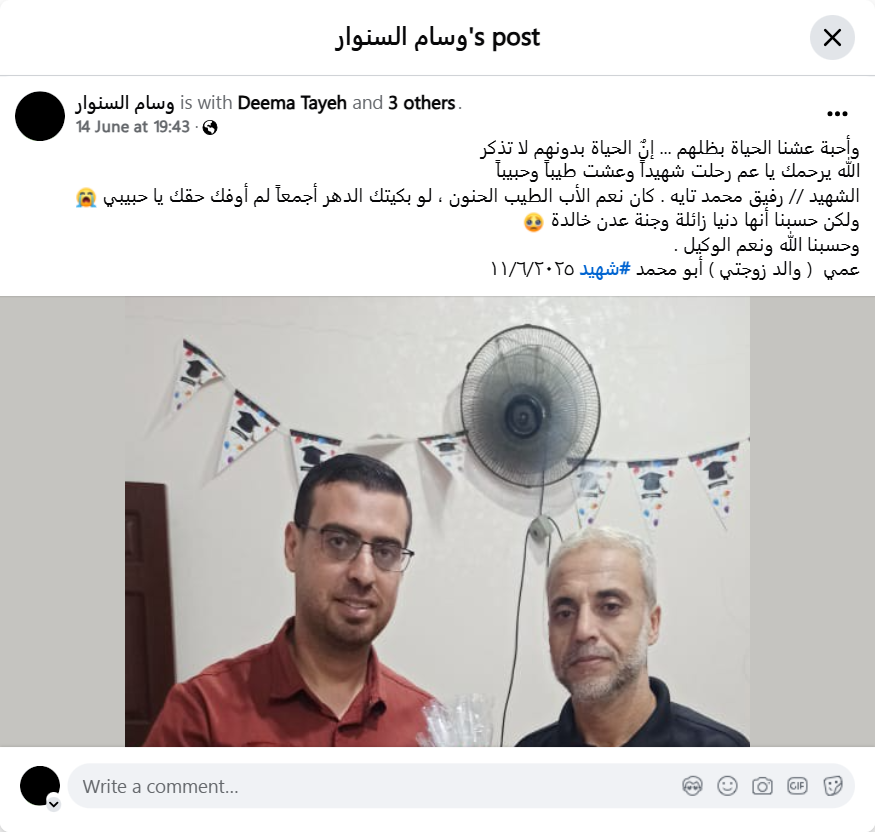Open the GIF picker

click(797, 786)
